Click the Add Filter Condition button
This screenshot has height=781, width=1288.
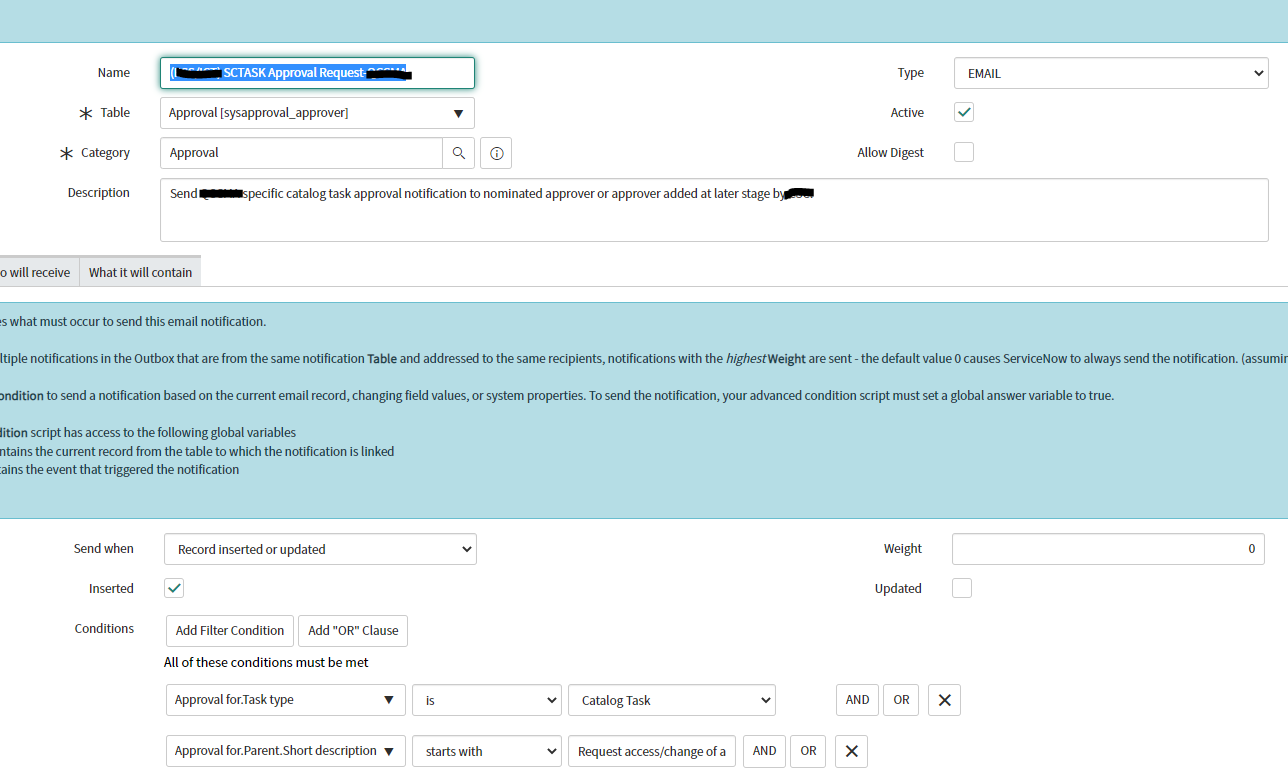[230, 631]
